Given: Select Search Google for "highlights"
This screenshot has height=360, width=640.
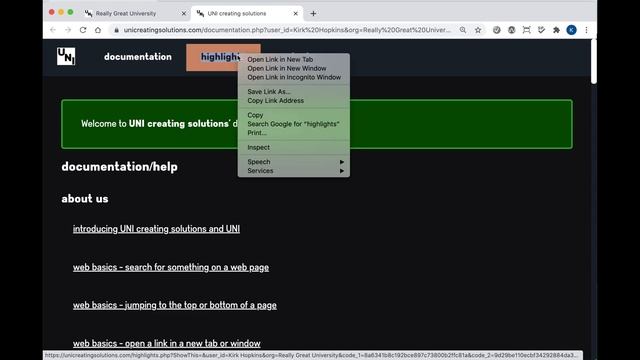Looking at the screenshot, I should pyautogui.click(x=293, y=124).
